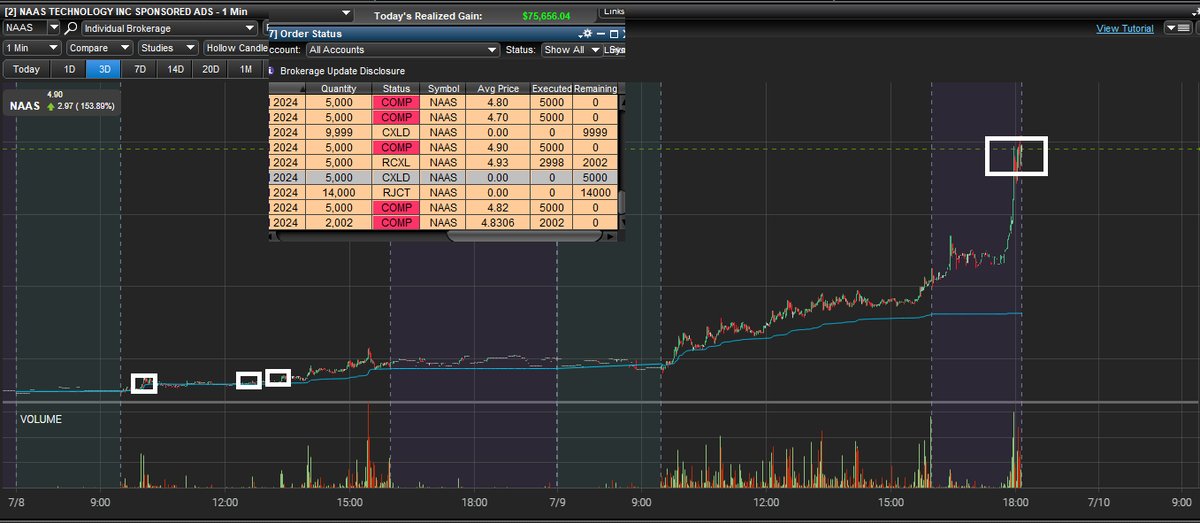This screenshot has height=523, width=1200.
Task: Click the 2998 executed cell
Action: pyautogui.click(x=551, y=161)
